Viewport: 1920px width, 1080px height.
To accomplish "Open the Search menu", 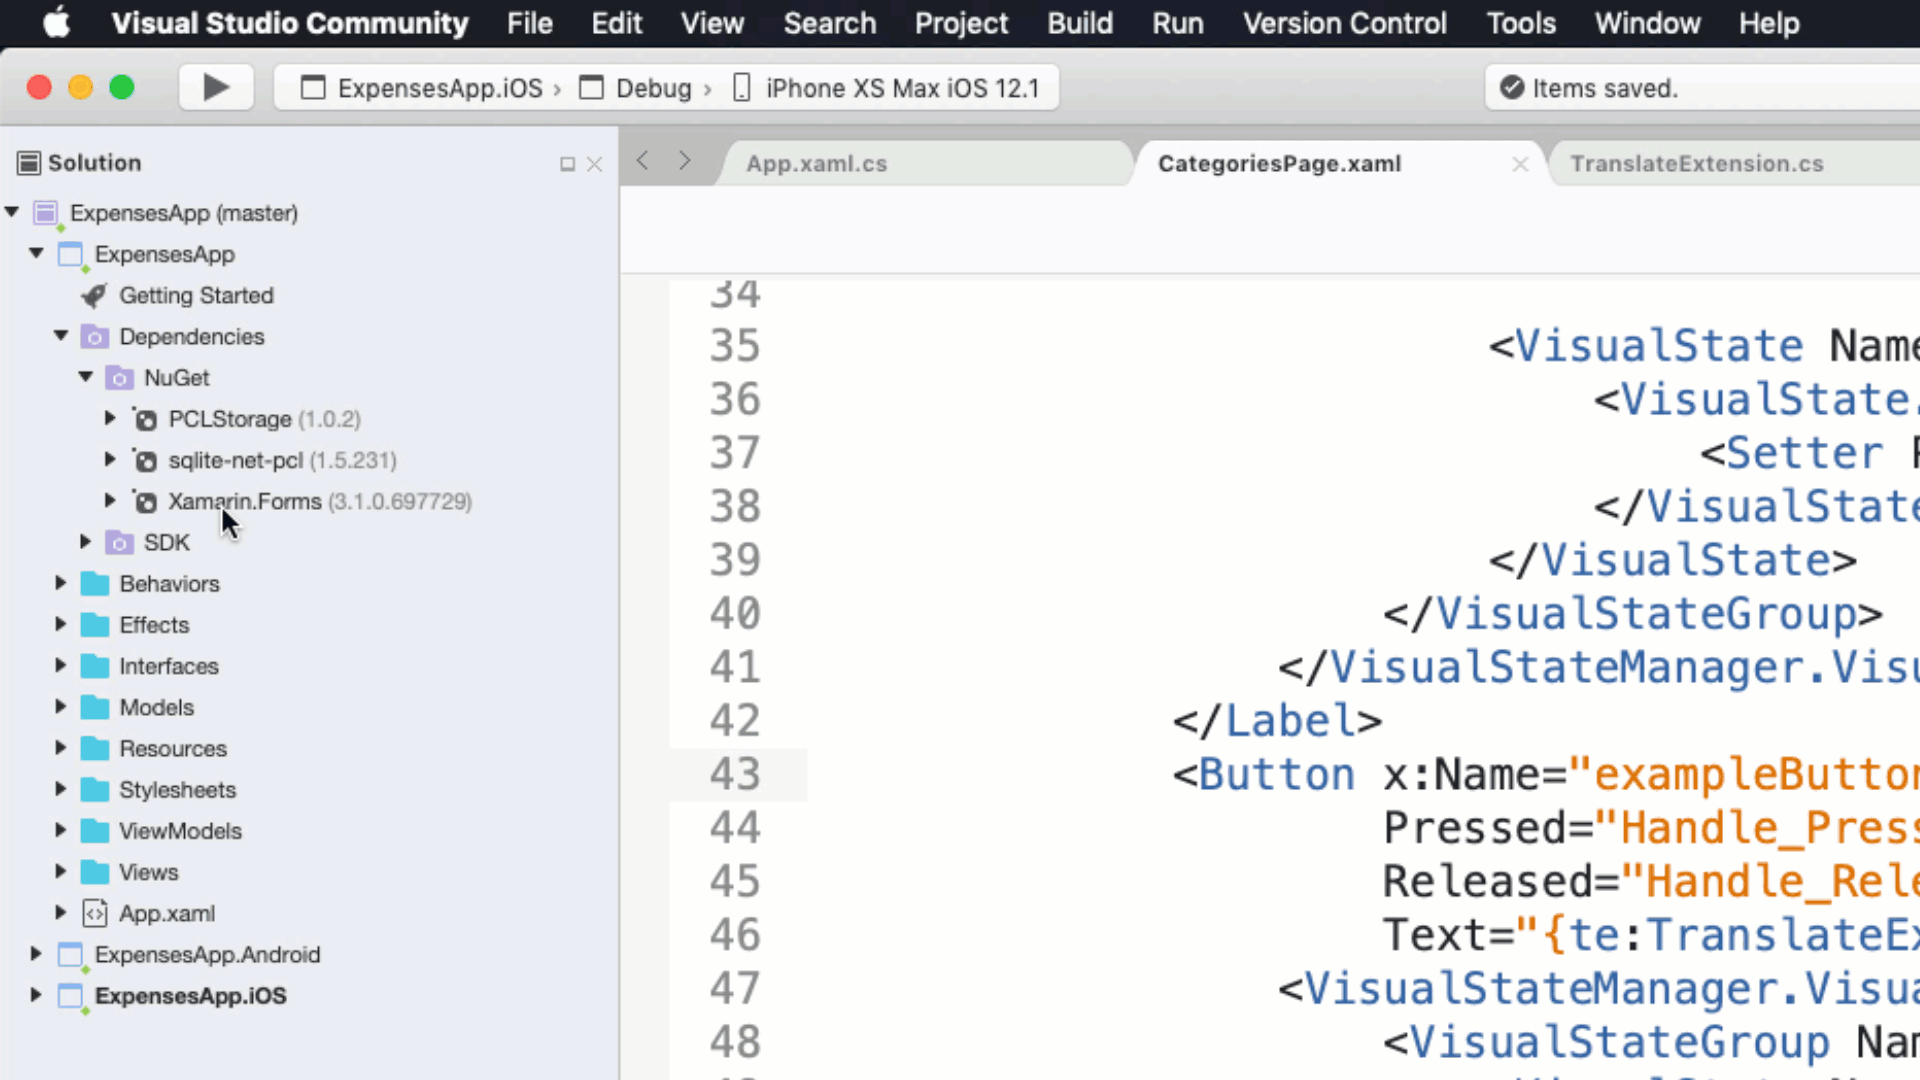I will [829, 23].
